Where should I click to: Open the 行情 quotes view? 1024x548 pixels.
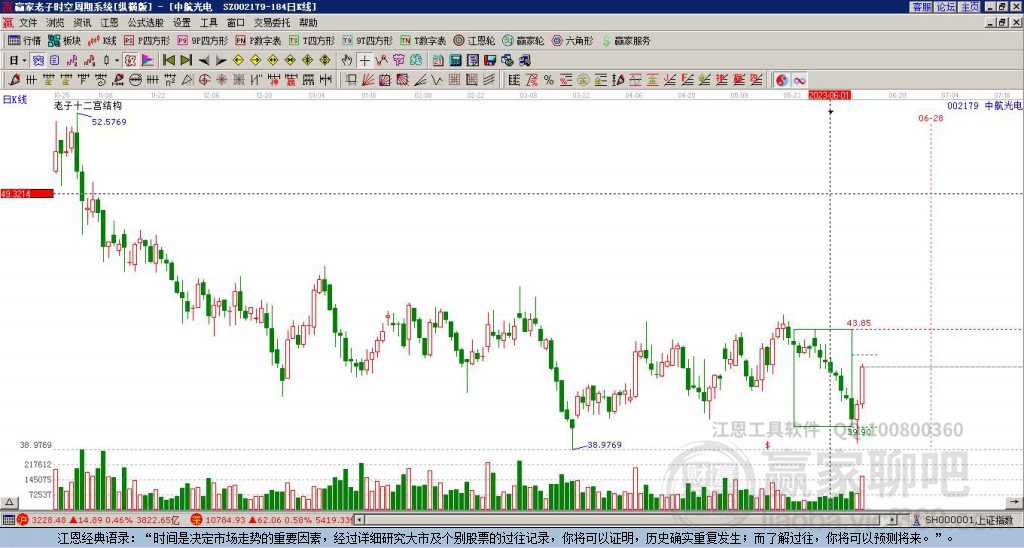(x=24, y=40)
